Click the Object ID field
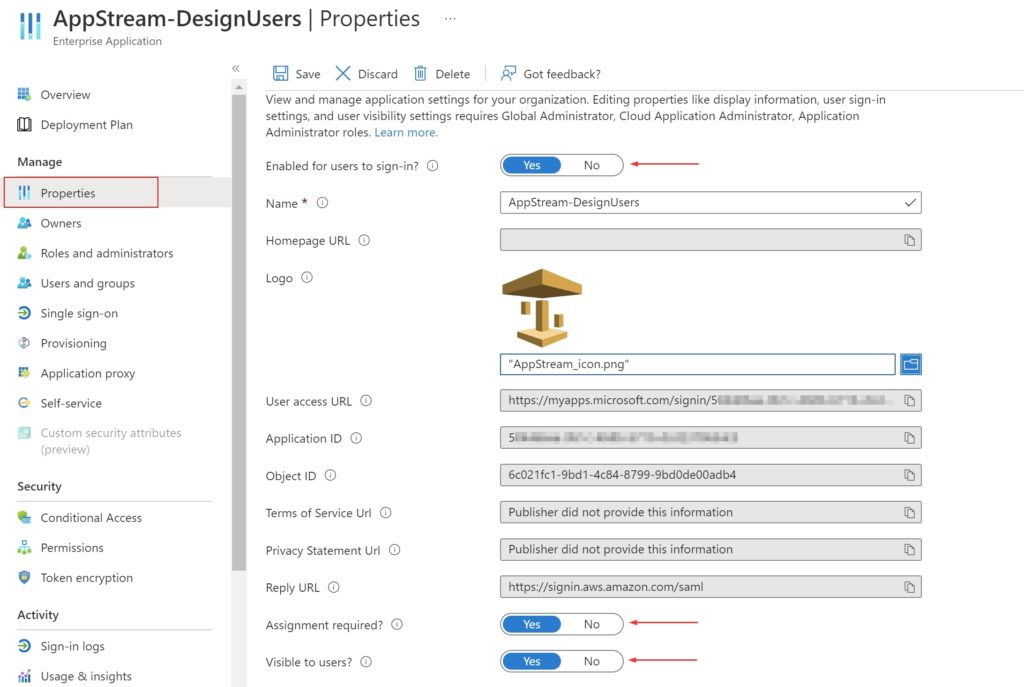The image size is (1024, 687). [x=711, y=475]
